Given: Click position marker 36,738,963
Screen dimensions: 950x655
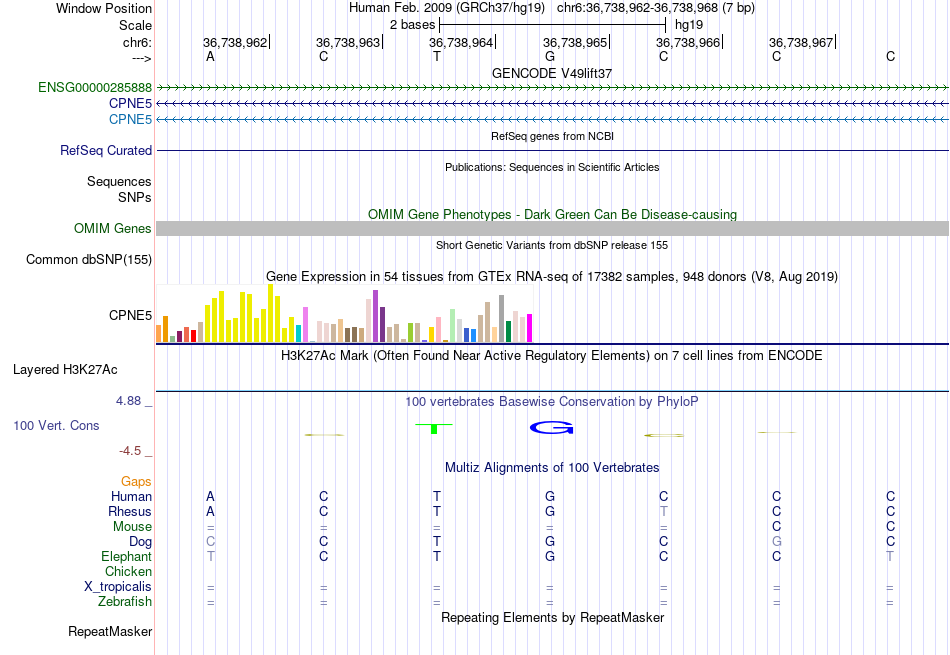Looking at the screenshot, I should tap(348, 42).
